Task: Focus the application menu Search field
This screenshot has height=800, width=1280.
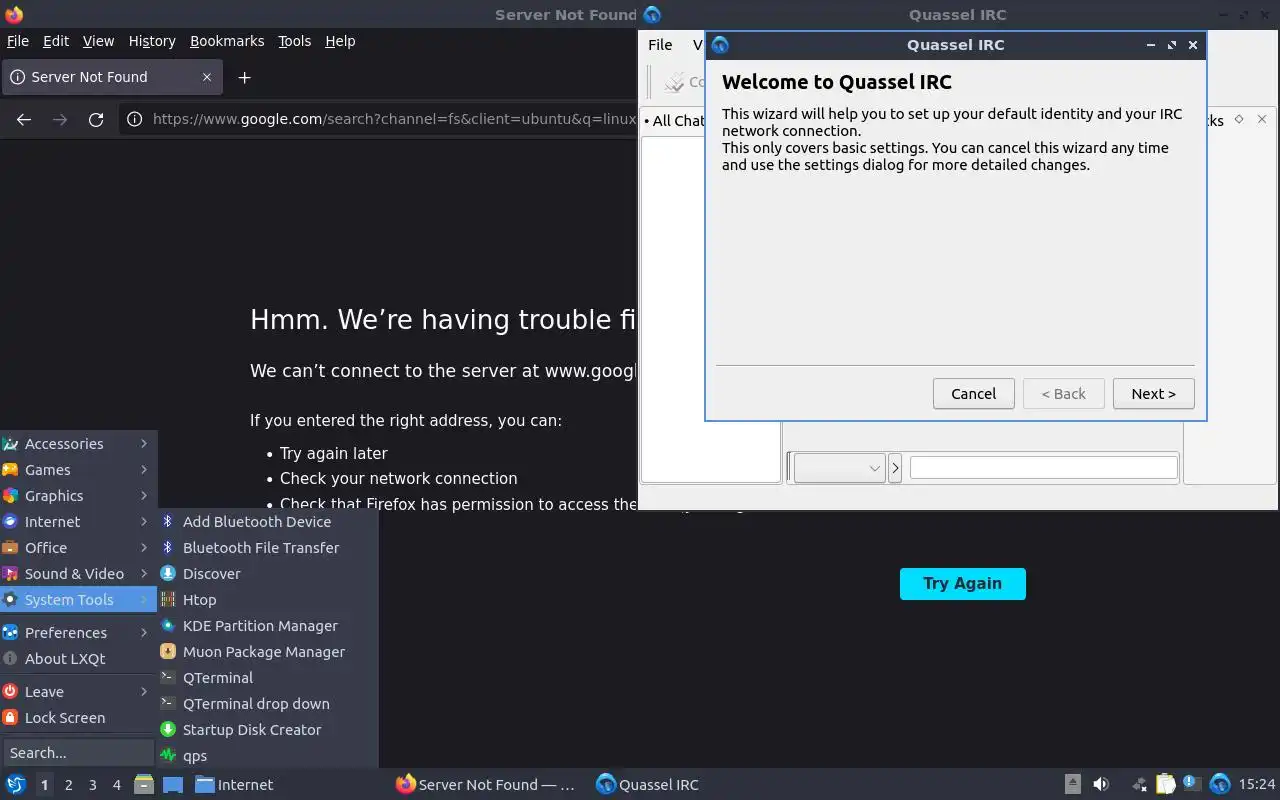Action: (x=78, y=753)
